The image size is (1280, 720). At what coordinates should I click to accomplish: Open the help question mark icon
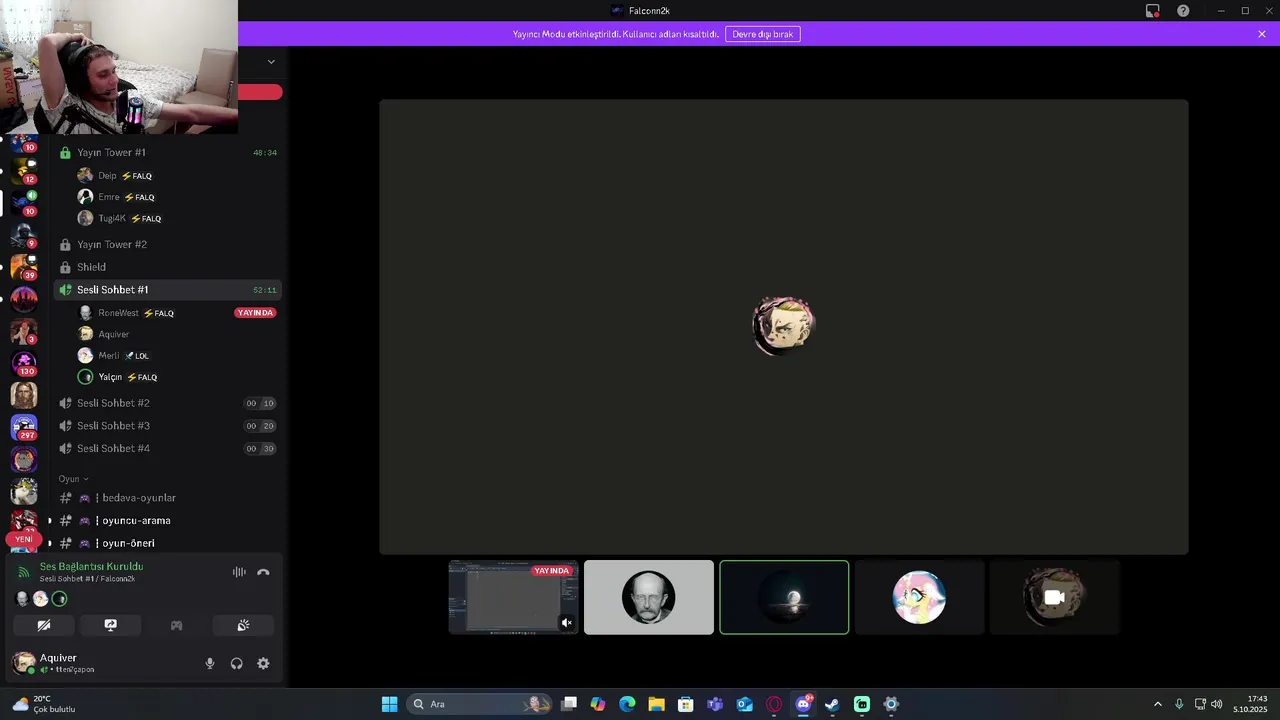(x=1183, y=11)
